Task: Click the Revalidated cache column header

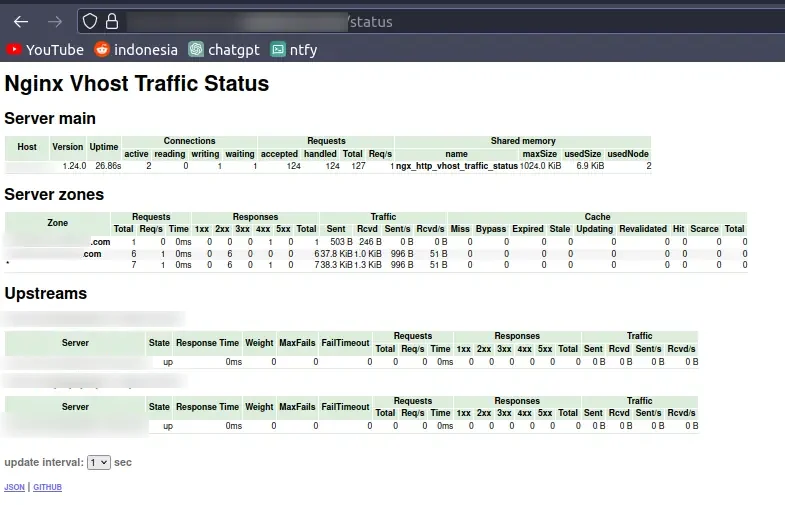Action: [643, 229]
